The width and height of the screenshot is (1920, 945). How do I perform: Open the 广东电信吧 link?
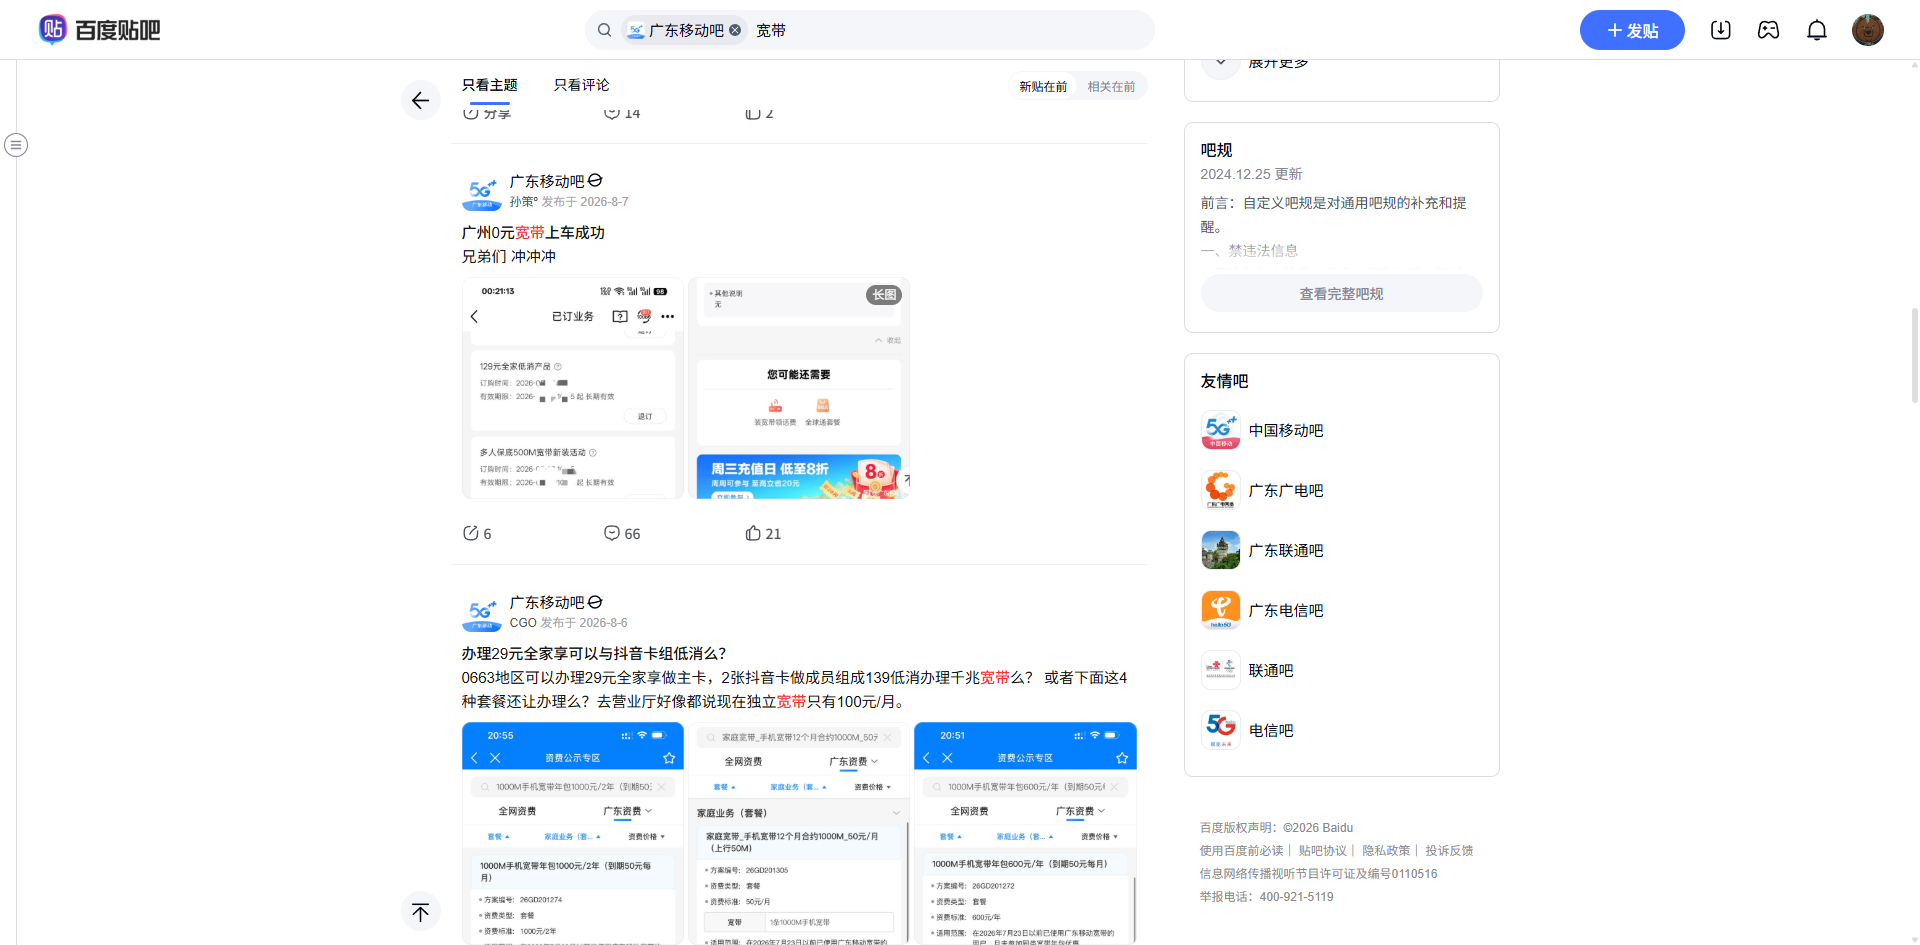[1286, 611]
